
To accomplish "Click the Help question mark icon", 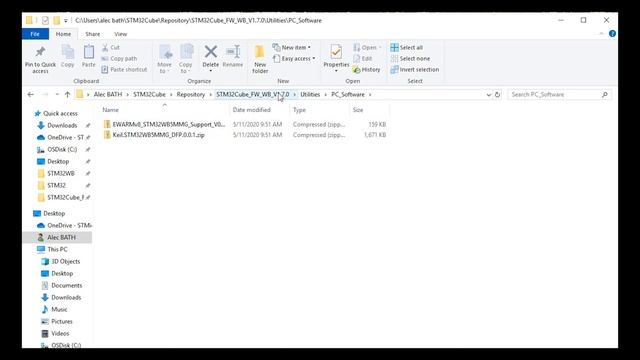I will click(x=612, y=34).
